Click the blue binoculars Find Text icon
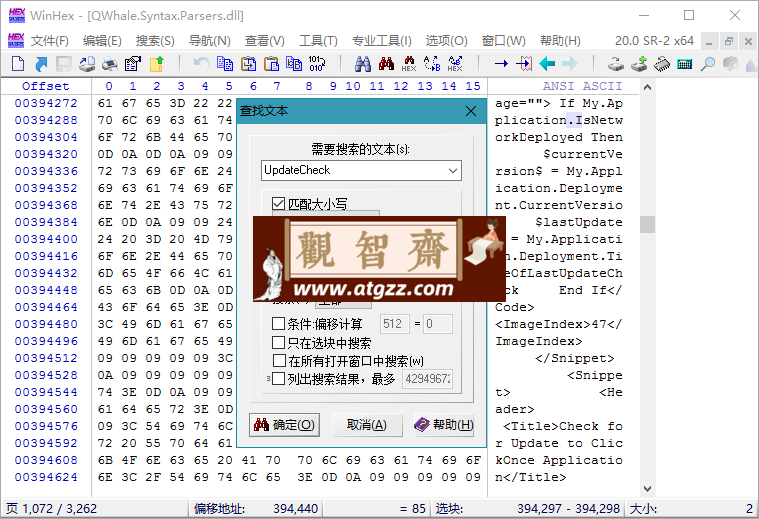The width and height of the screenshot is (759, 519). tap(363, 63)
